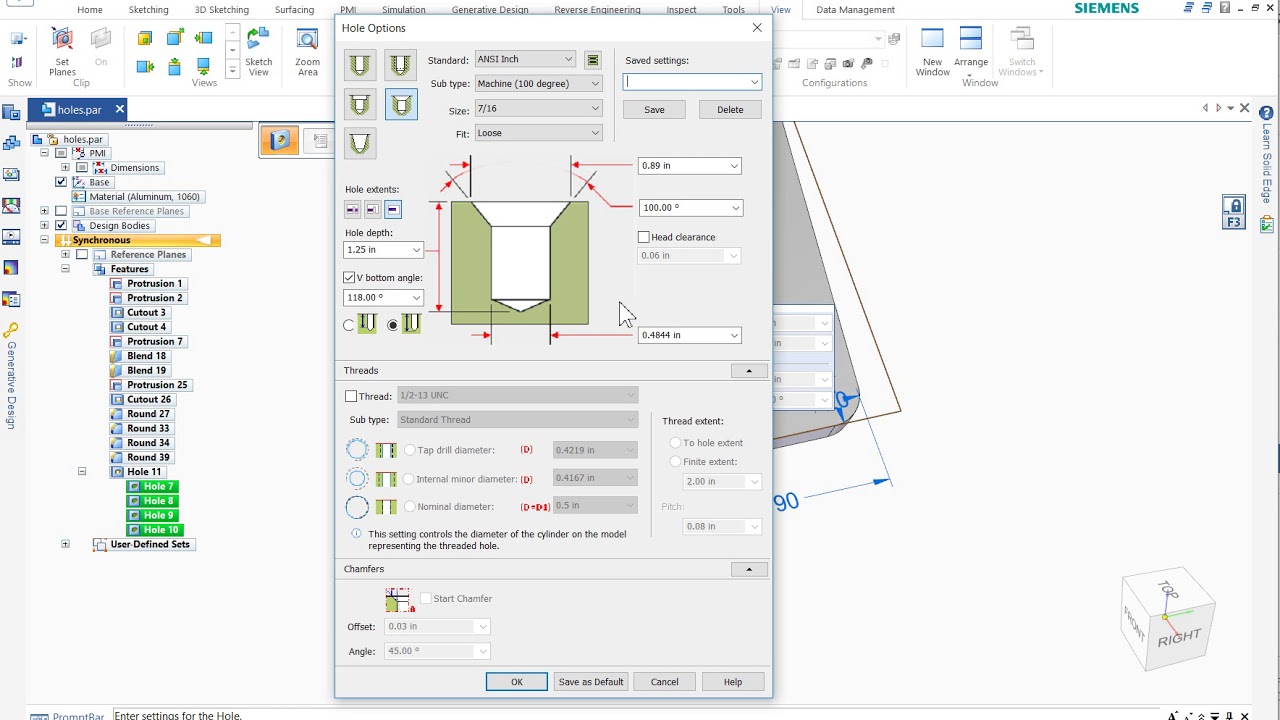Select the Counterbore hole type icon
The image size is (1280, 720).
tap(360, 104)
